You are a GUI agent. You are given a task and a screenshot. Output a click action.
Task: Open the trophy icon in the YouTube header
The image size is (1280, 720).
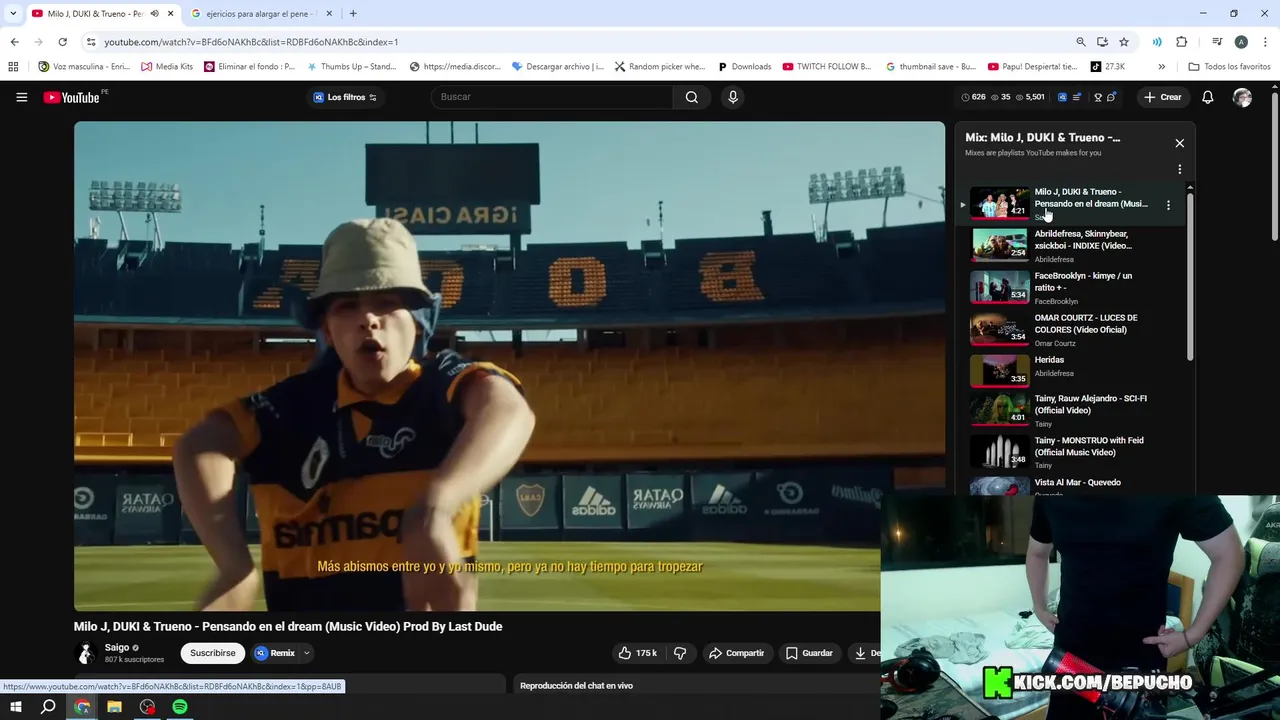pyautogui.click(x=1098, y=97)
